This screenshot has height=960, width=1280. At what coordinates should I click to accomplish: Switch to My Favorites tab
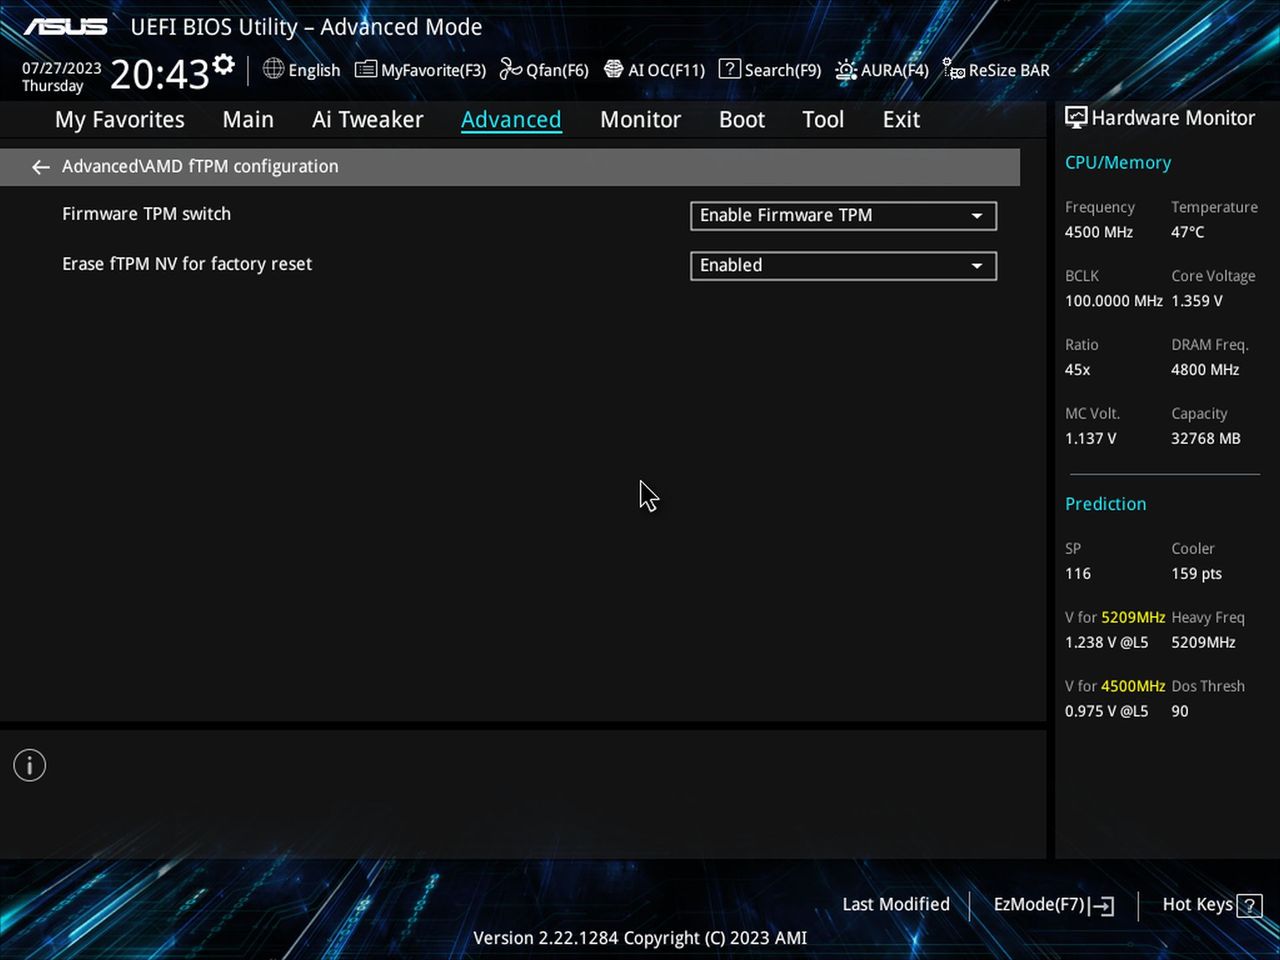point(120,120)
